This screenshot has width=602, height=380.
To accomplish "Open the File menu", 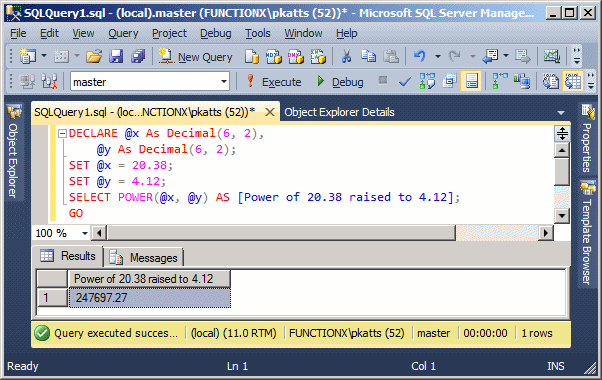I will [x=18, y=33].
